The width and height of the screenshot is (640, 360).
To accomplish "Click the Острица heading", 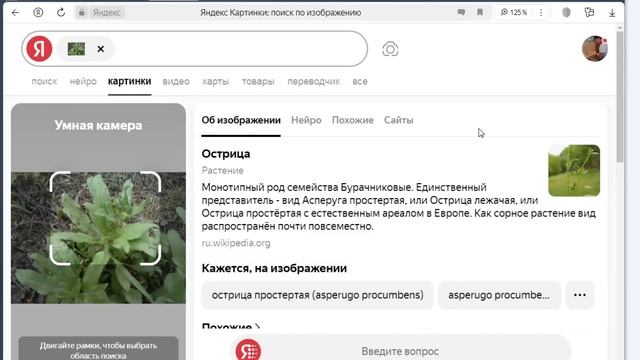I will click(226, 154).
